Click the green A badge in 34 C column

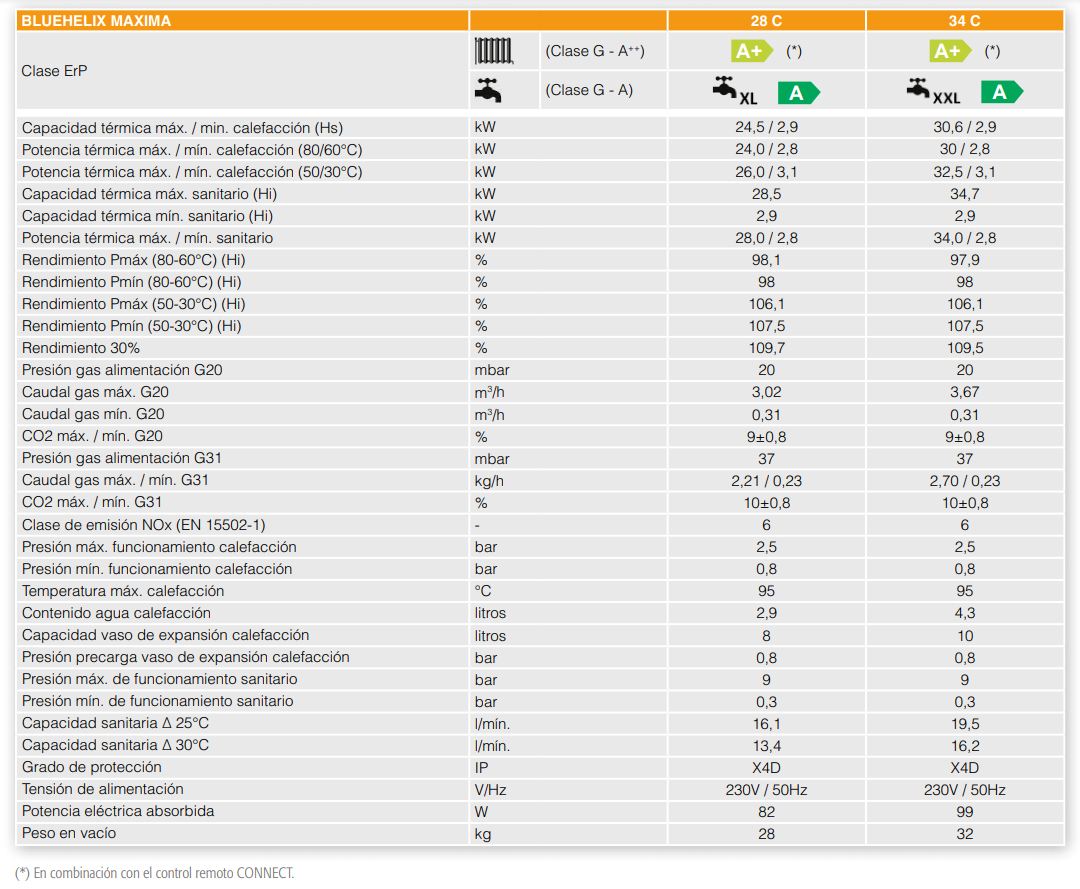(x=1000, y=93)
